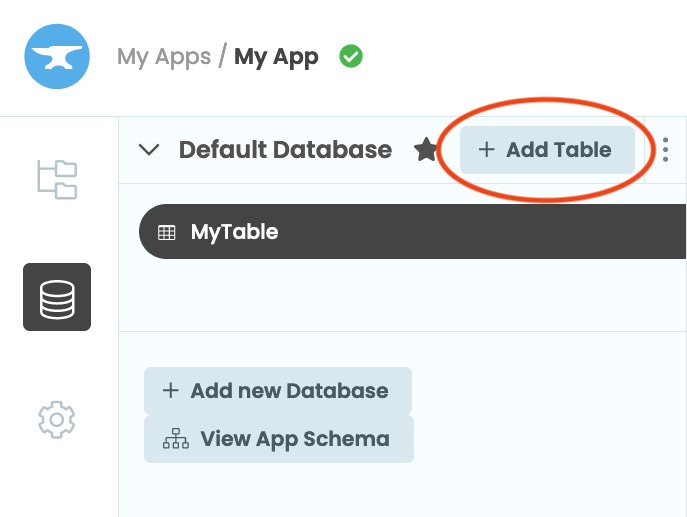Click the plus icon in Add new Database
The image size is (687, 517).
pyautogui.click(x=171, y=390)
